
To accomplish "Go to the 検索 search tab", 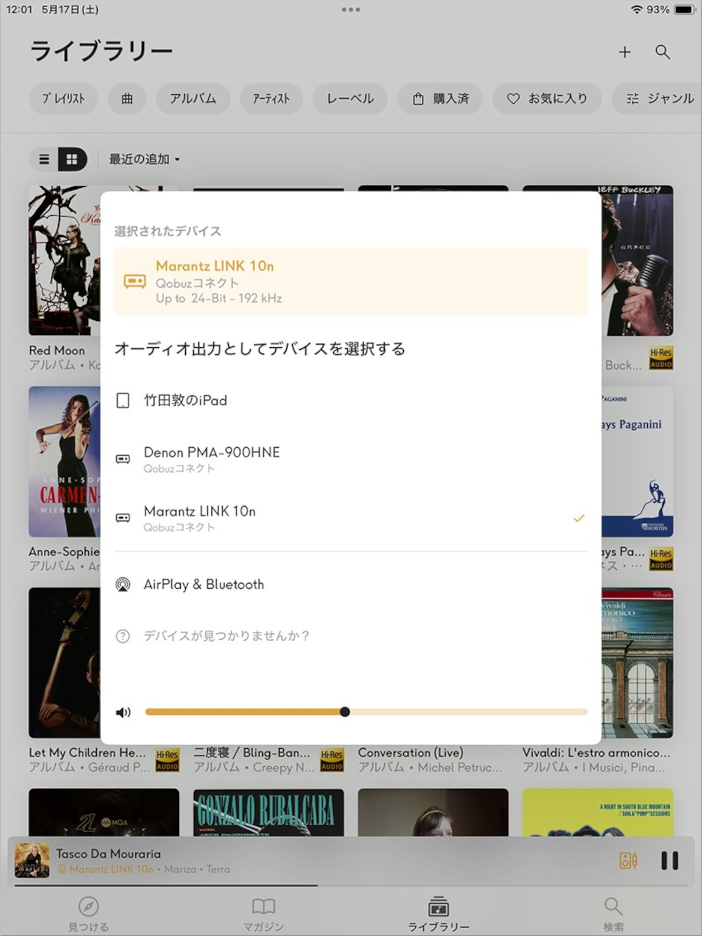I will coord(613,912).
